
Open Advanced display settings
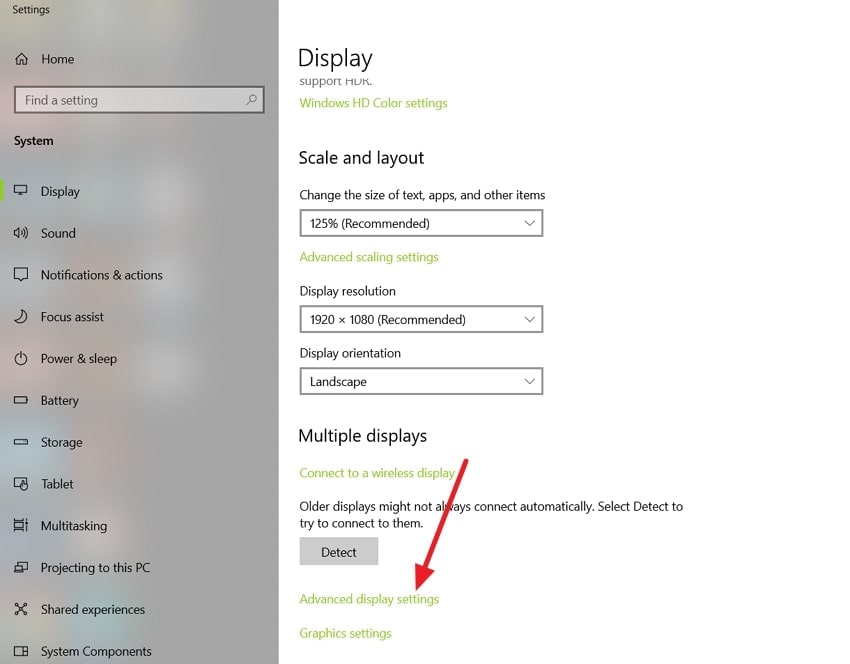coord(369,599)
